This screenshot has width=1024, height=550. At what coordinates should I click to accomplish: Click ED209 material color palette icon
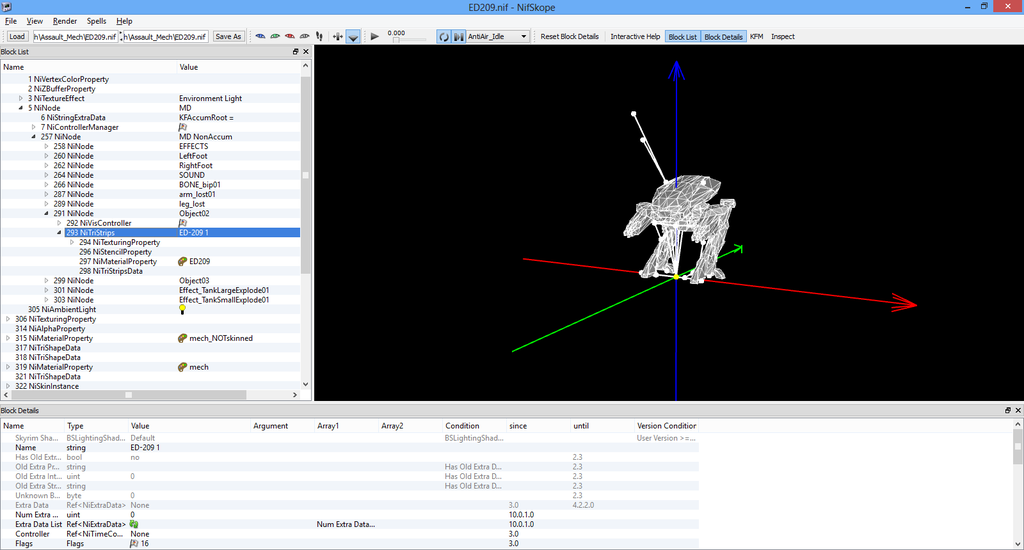tap(183, 261)
